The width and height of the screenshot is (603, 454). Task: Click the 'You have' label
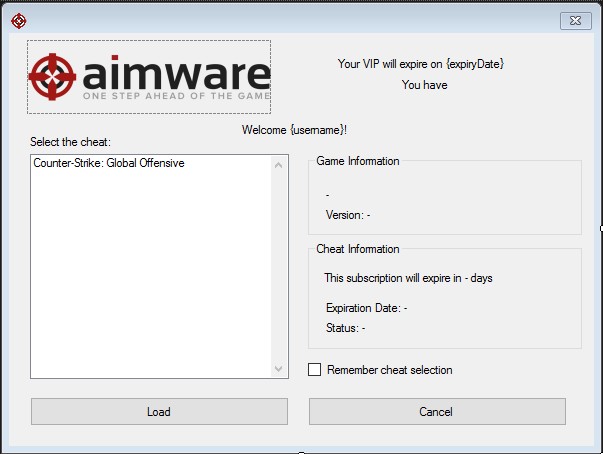tap(425, 85)
